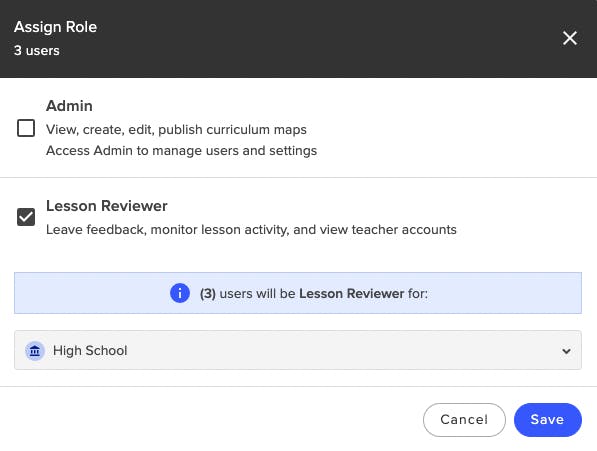The image size is (597, 451).
Task: Close the Assign Role dialog
Action: tap(570, 38)
